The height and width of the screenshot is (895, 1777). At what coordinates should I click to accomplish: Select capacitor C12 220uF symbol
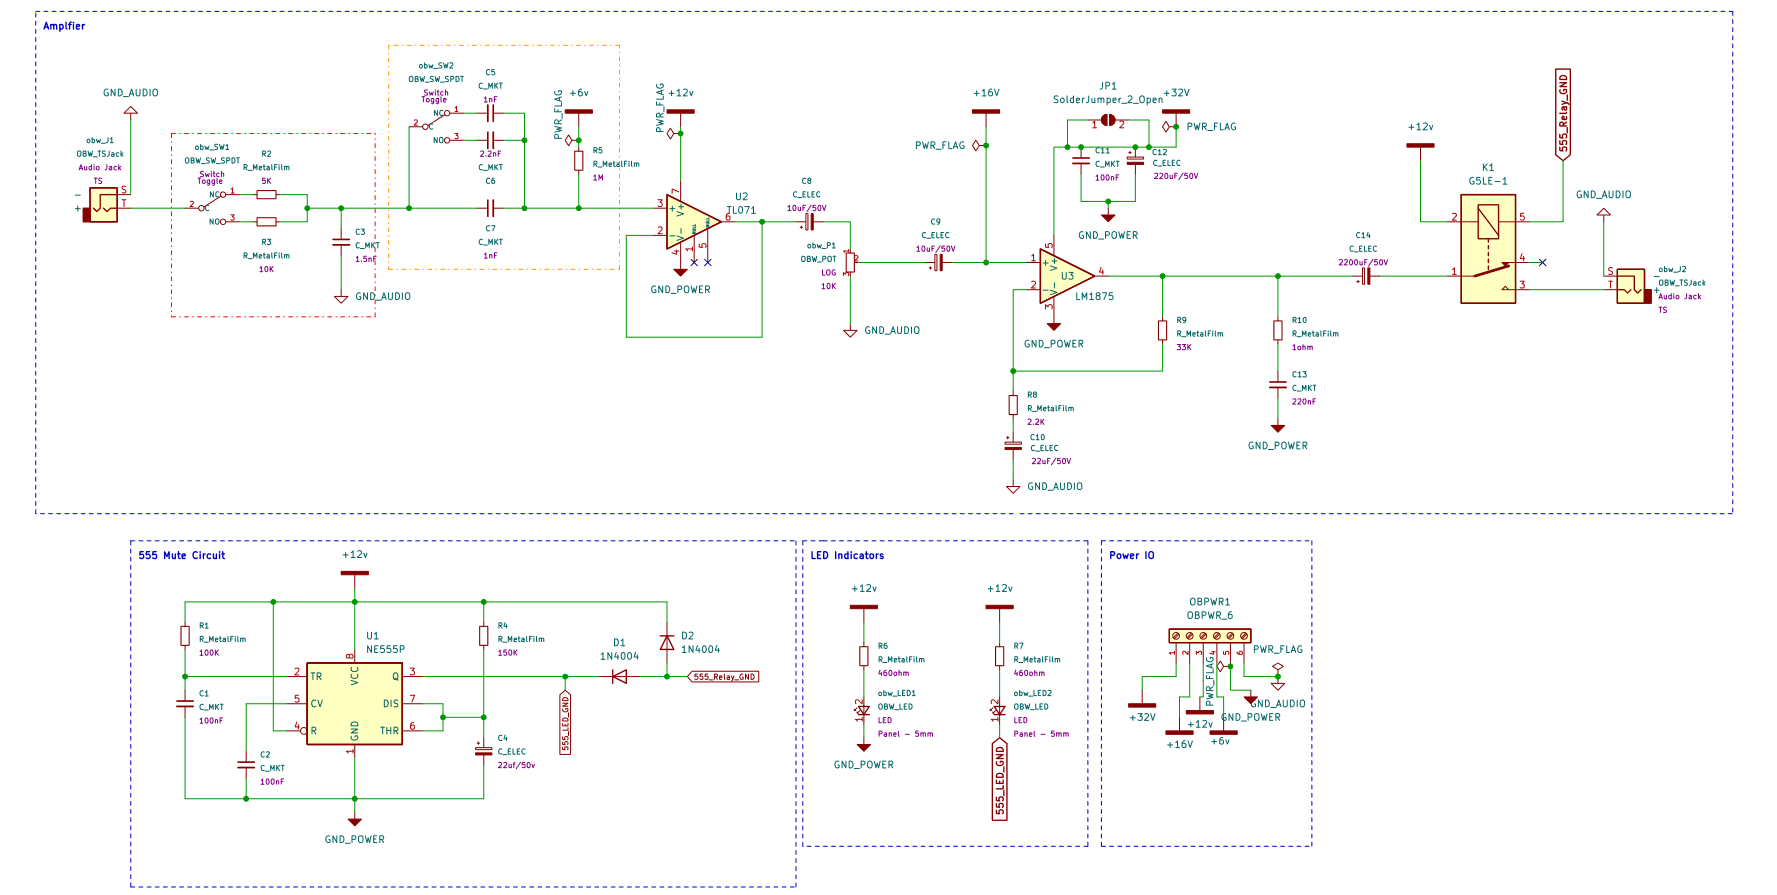(x=1135, y=160)
